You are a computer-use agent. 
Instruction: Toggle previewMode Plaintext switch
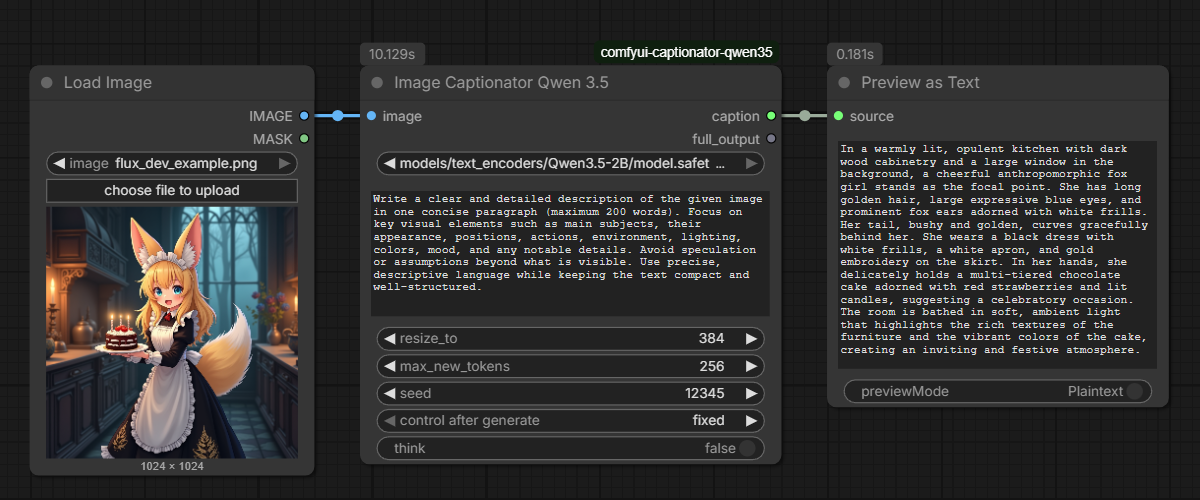coord(1135,391)
